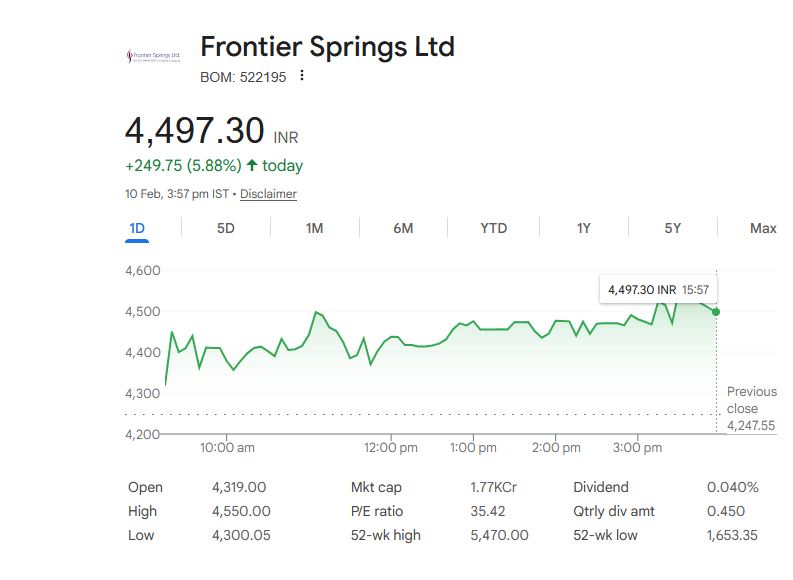The image size is (793, 580).
Task: Open the three-dot more options menu
Action: pyautogui.click(x=302, y=76)
